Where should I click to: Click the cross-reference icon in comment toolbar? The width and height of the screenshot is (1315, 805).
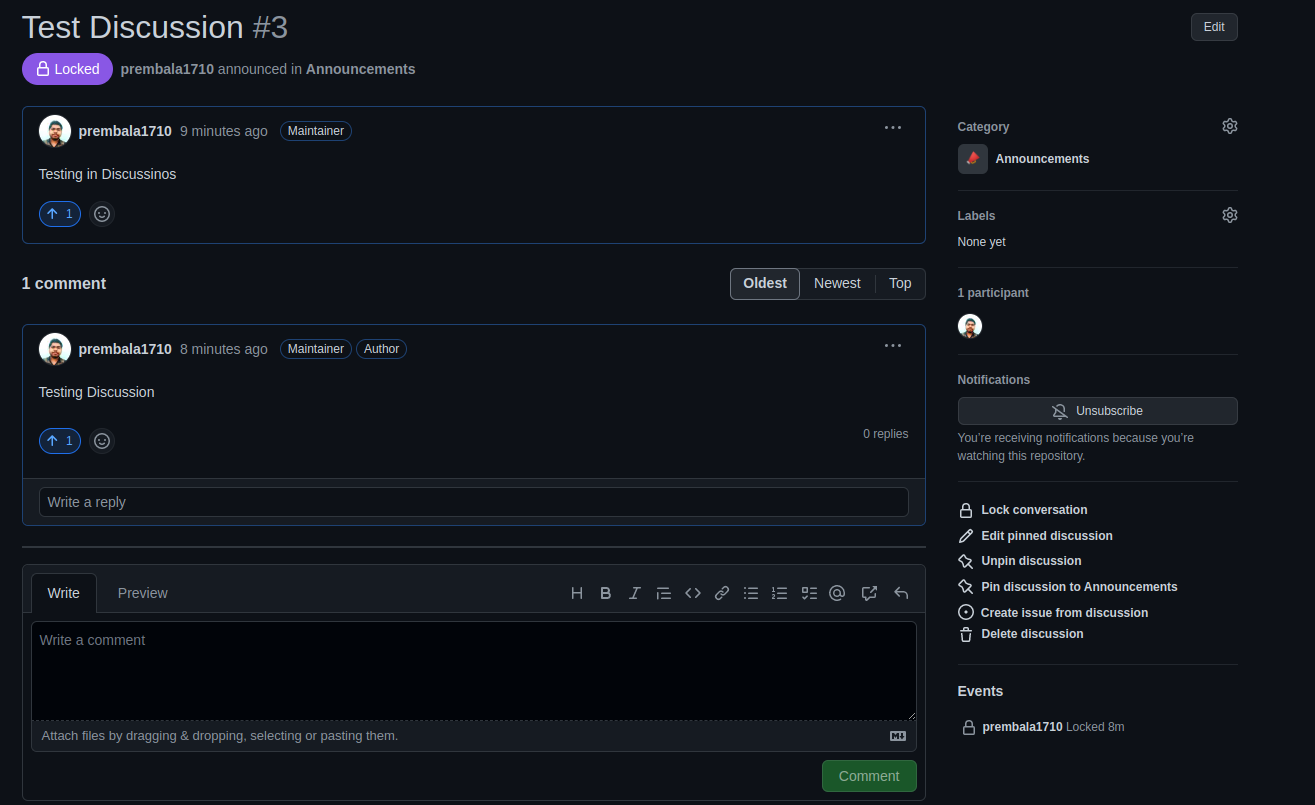tap(869, 593)
